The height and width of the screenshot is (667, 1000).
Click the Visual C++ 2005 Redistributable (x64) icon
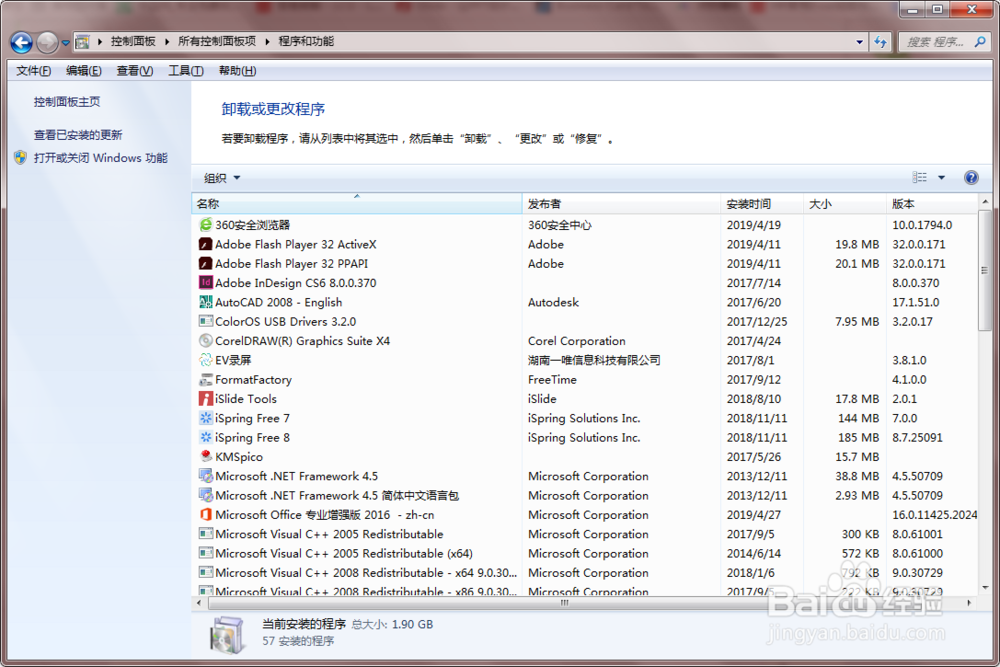pyautogui.click(x=205, y=553)
